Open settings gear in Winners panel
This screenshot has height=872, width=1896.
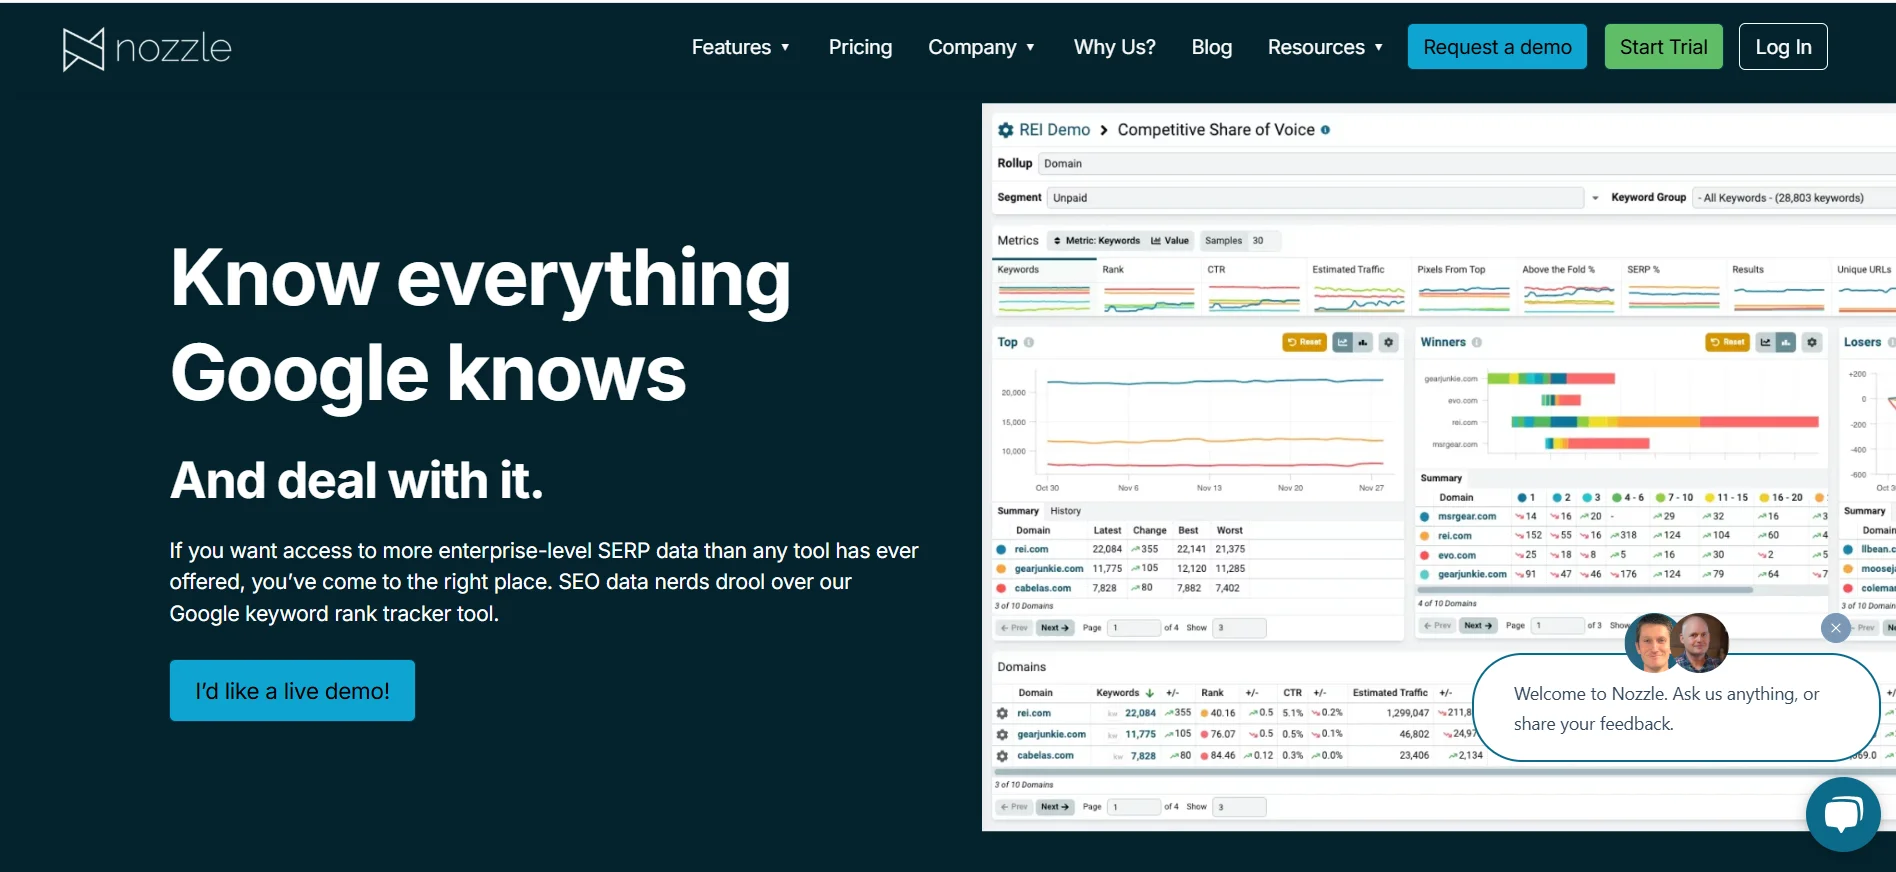(x=1811, y=342)
